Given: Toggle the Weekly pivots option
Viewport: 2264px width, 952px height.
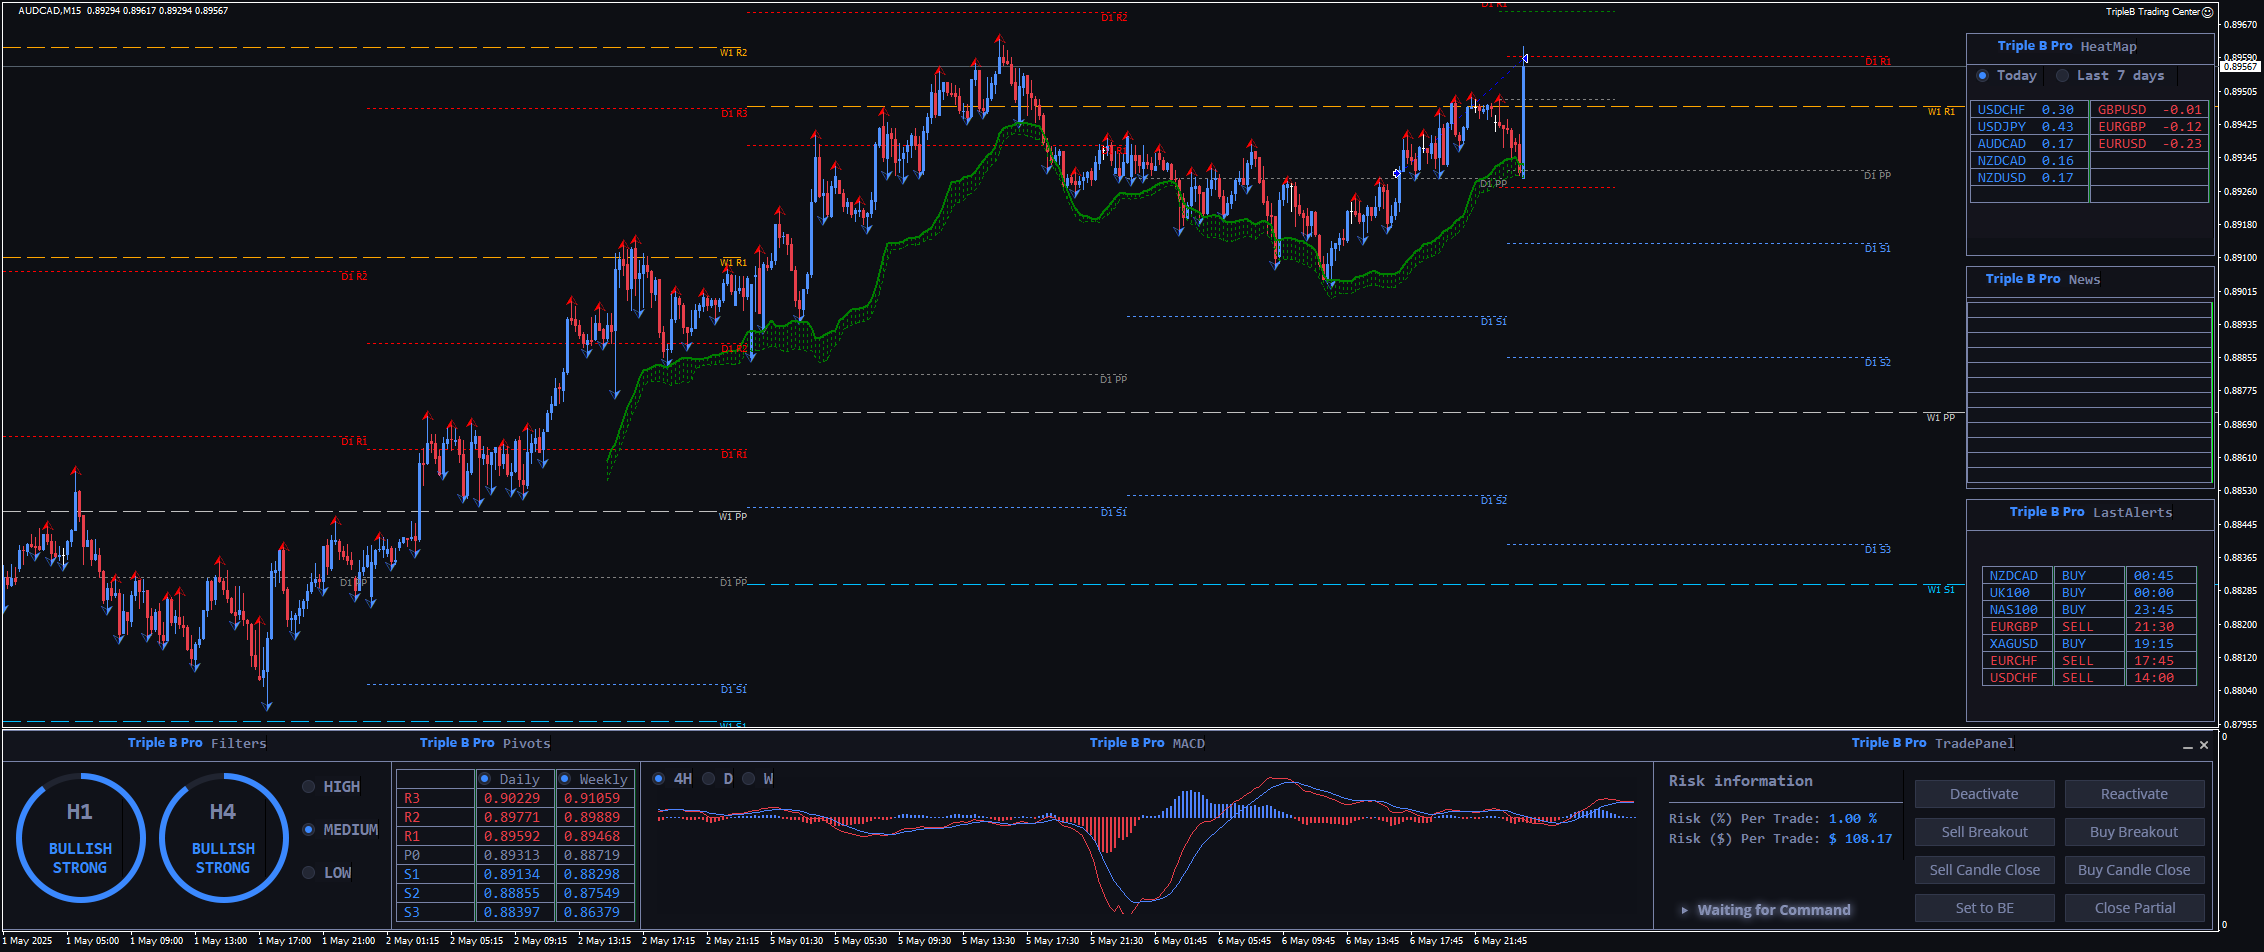Looking at the screenshot, I should pos(565,779).
